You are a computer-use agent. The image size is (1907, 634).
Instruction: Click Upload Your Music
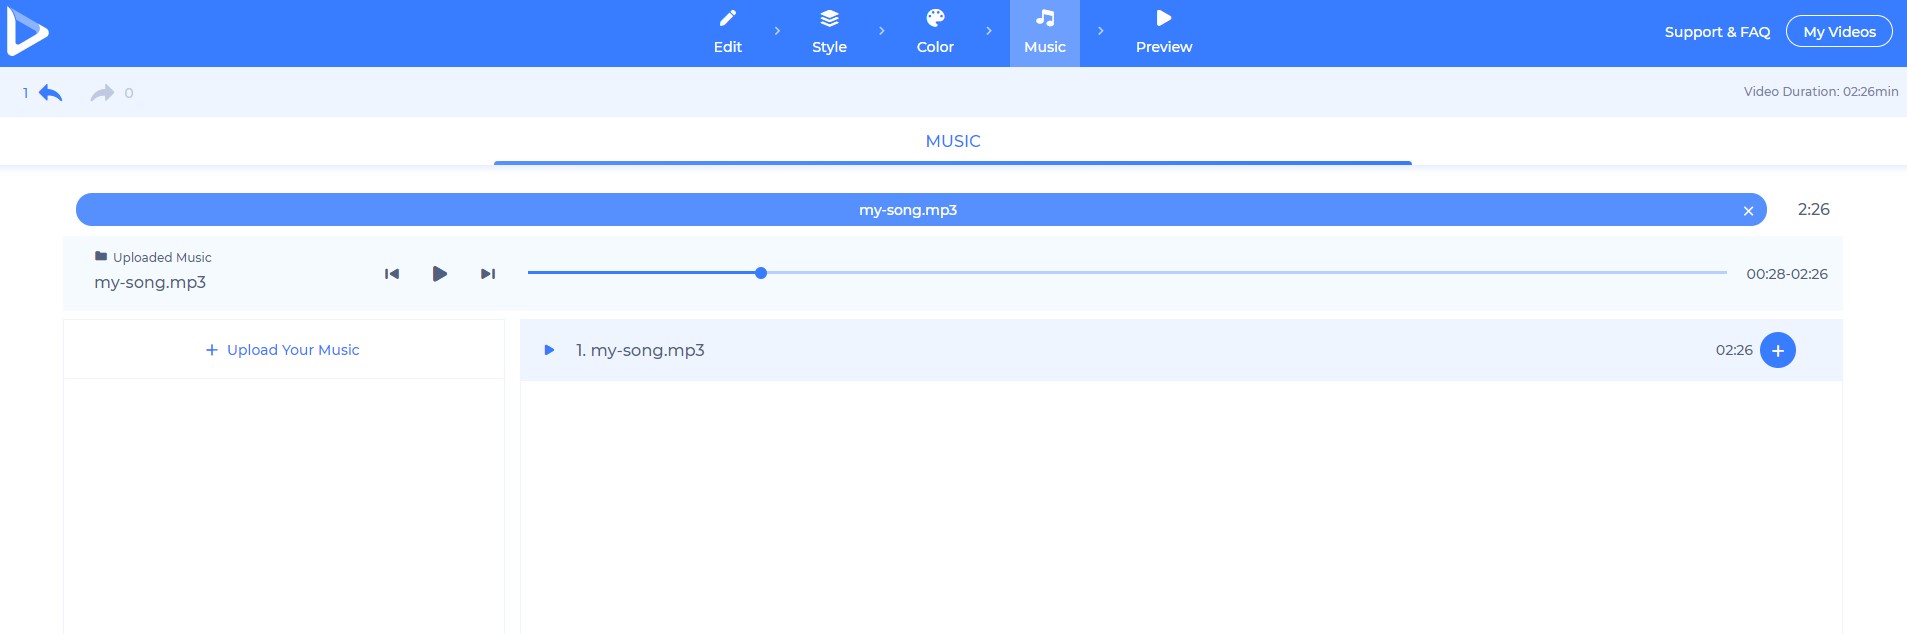point(283,350)
